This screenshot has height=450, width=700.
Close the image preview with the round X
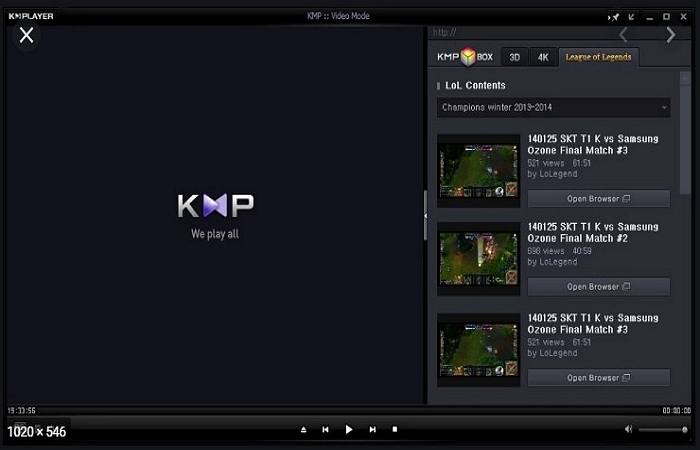pyautogui.click(x=26, y=35)
